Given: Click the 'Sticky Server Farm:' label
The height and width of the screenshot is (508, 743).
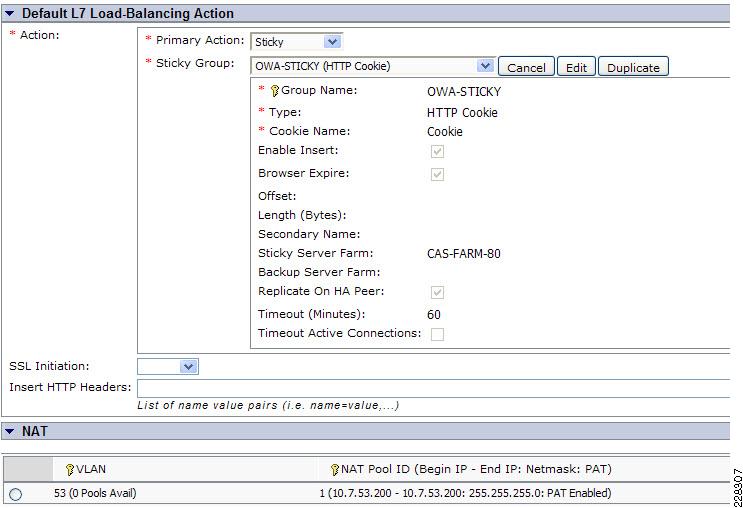Looking at the screenshot, I should (x=316, y=253).
